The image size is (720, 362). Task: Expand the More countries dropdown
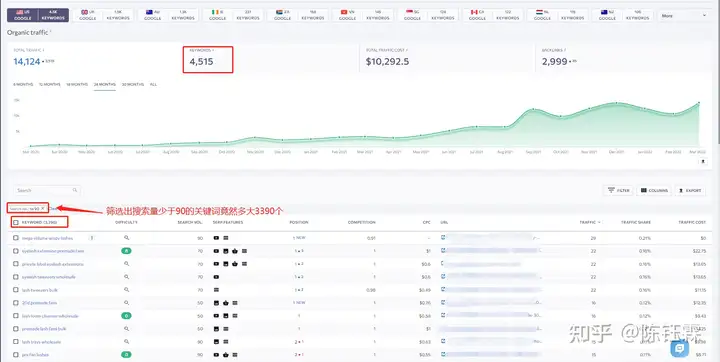coord(683,16)
